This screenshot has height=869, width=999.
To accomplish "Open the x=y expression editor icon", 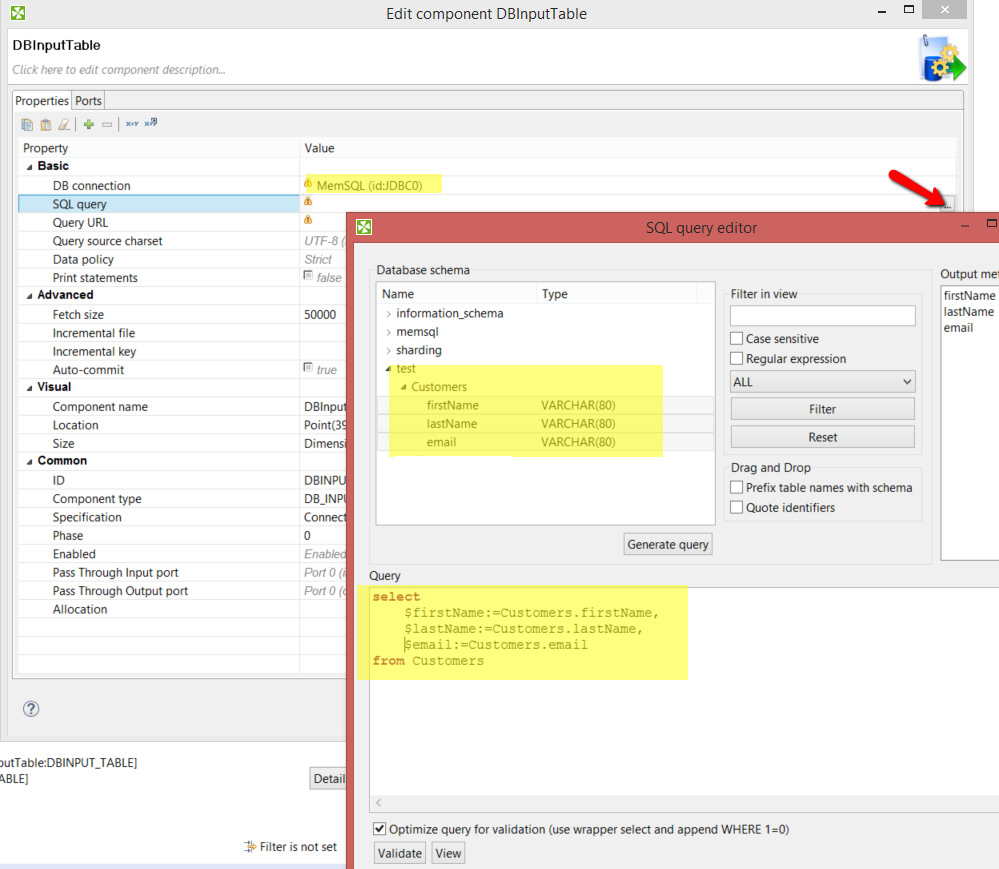I will 131,123.
